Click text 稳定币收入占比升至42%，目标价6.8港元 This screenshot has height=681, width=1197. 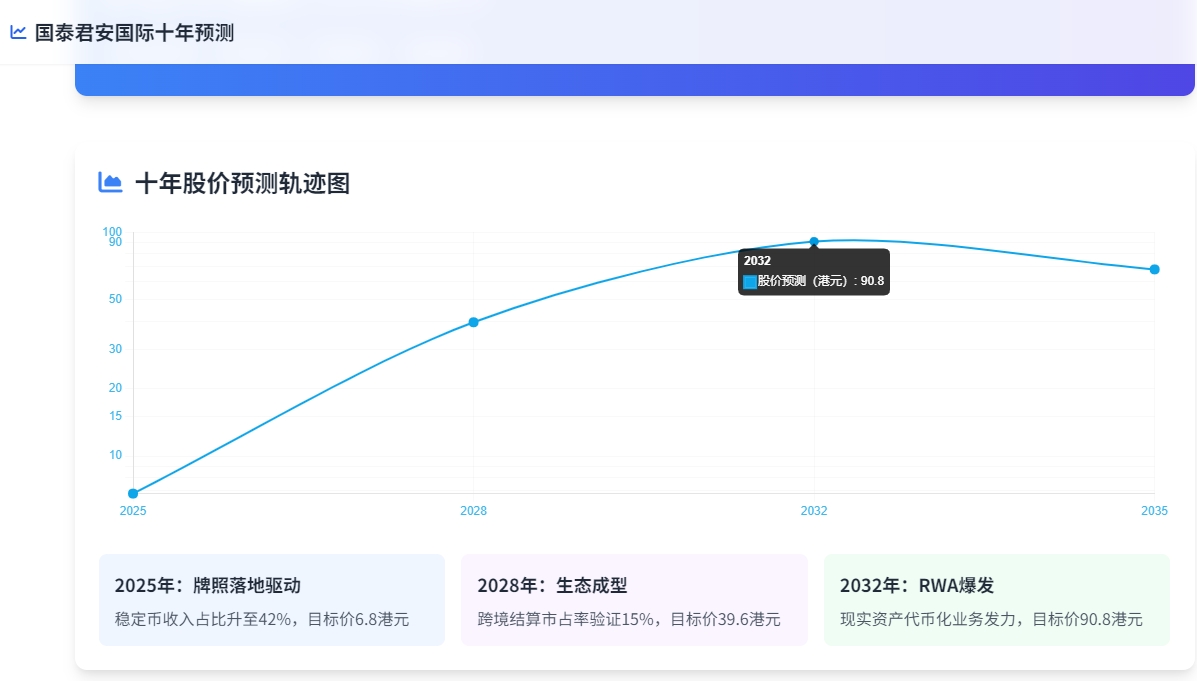click(262, 619)
